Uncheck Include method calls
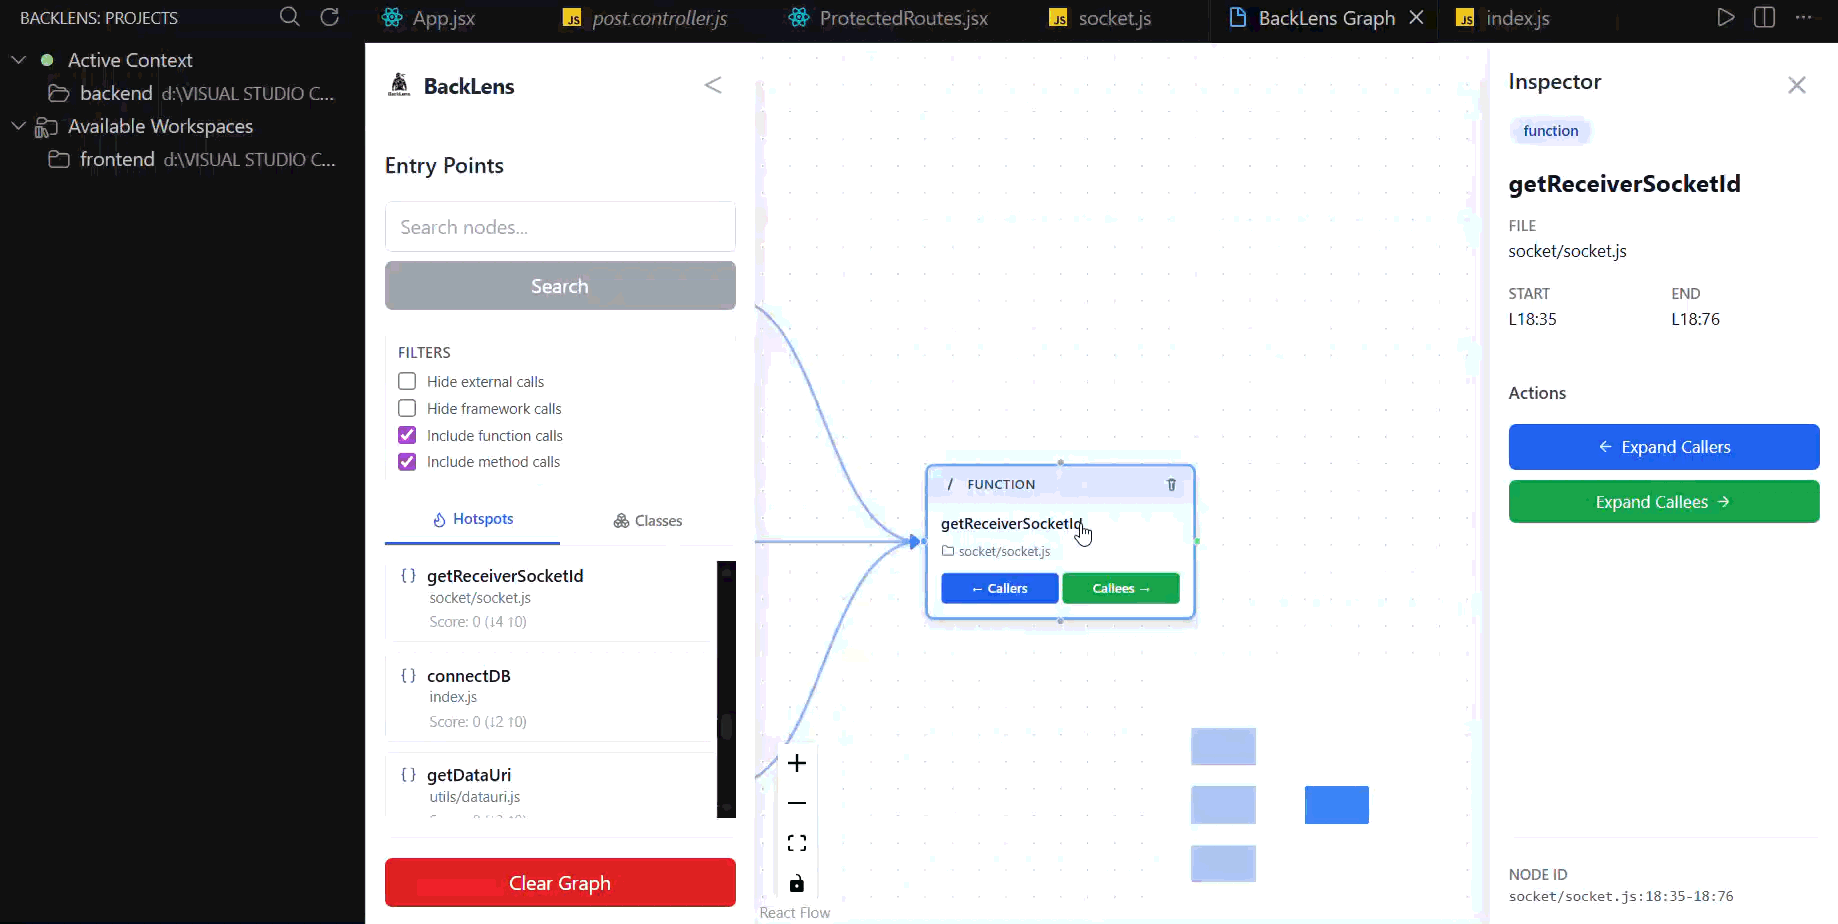The width and height of the screenshot is (1838, 924). (407, 462)
